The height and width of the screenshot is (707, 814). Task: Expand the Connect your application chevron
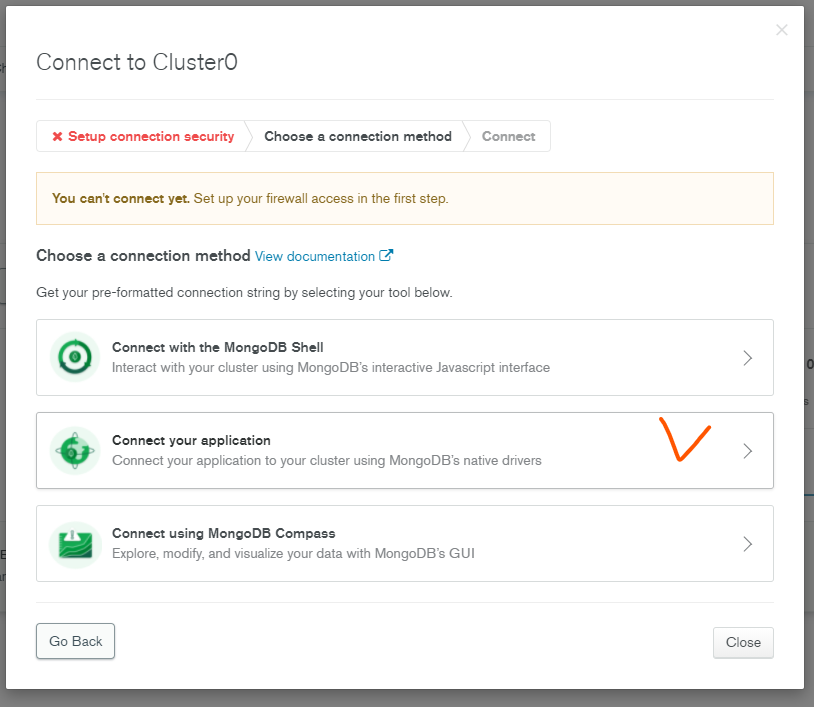click(747, 451)
